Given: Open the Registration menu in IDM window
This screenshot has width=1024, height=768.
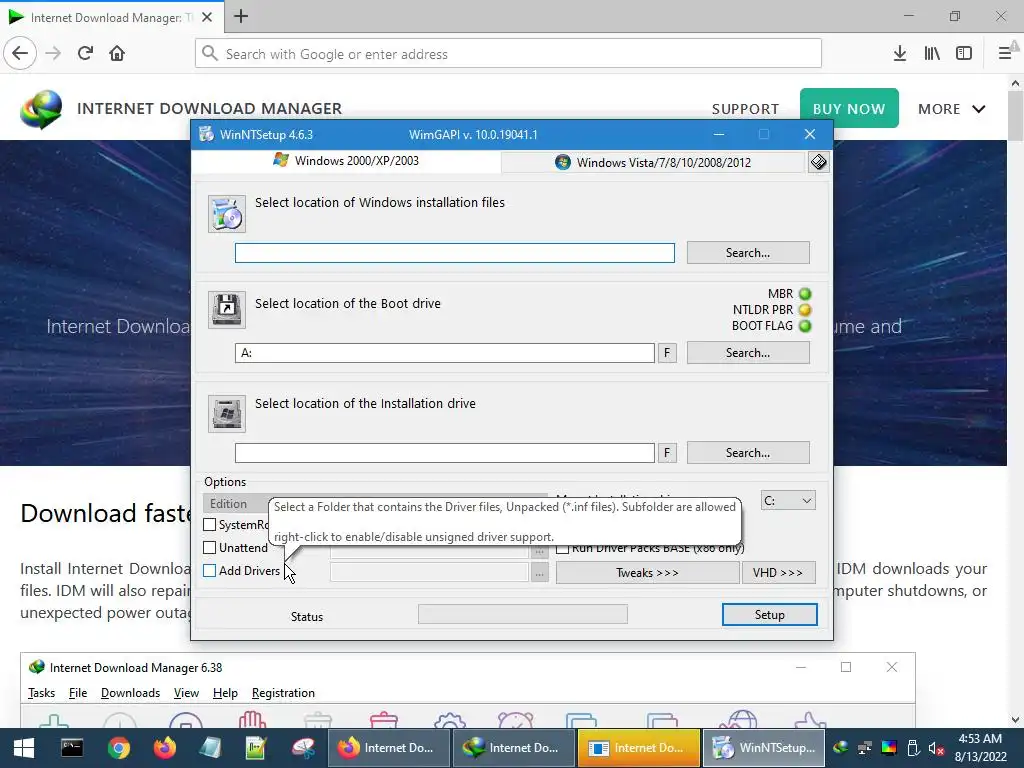Looking at the screenshot, I should click(283, 693).
